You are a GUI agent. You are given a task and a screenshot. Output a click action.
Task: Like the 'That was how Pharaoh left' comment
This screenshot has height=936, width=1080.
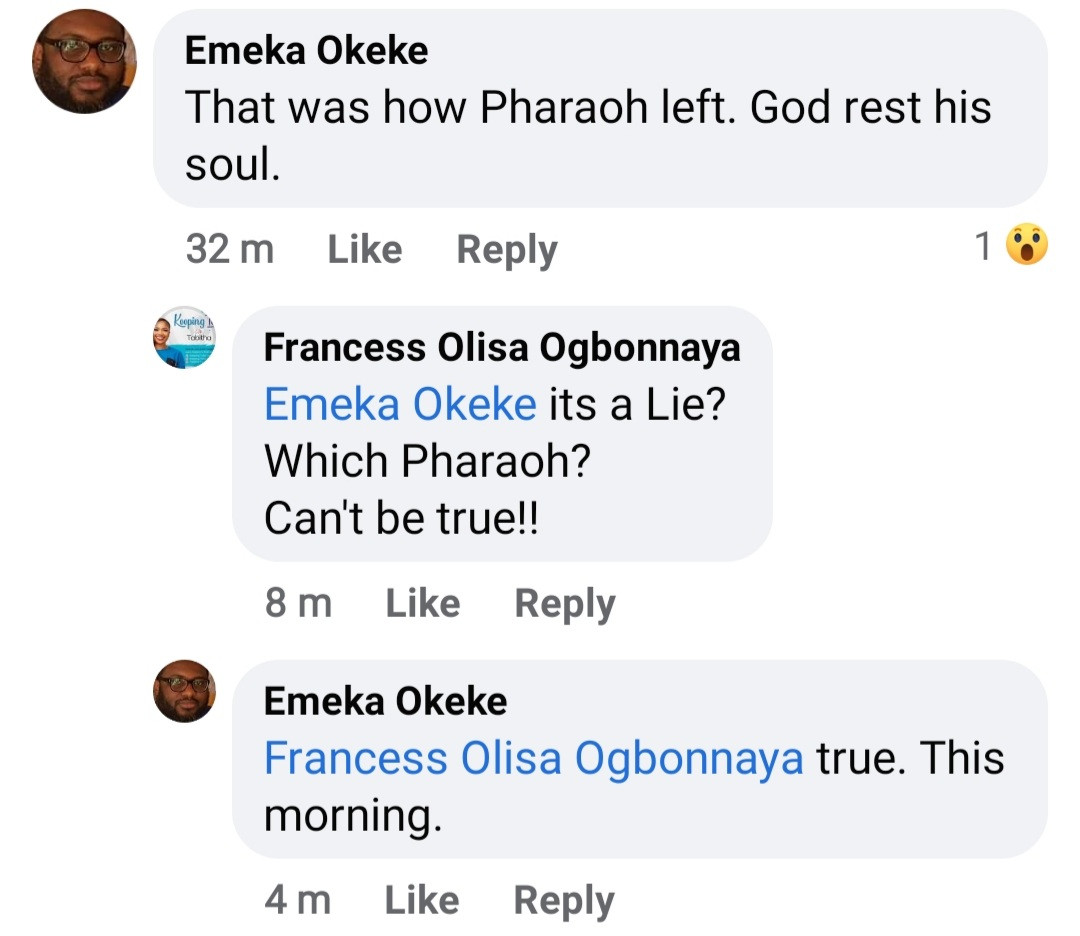click(x=365, y=249)
